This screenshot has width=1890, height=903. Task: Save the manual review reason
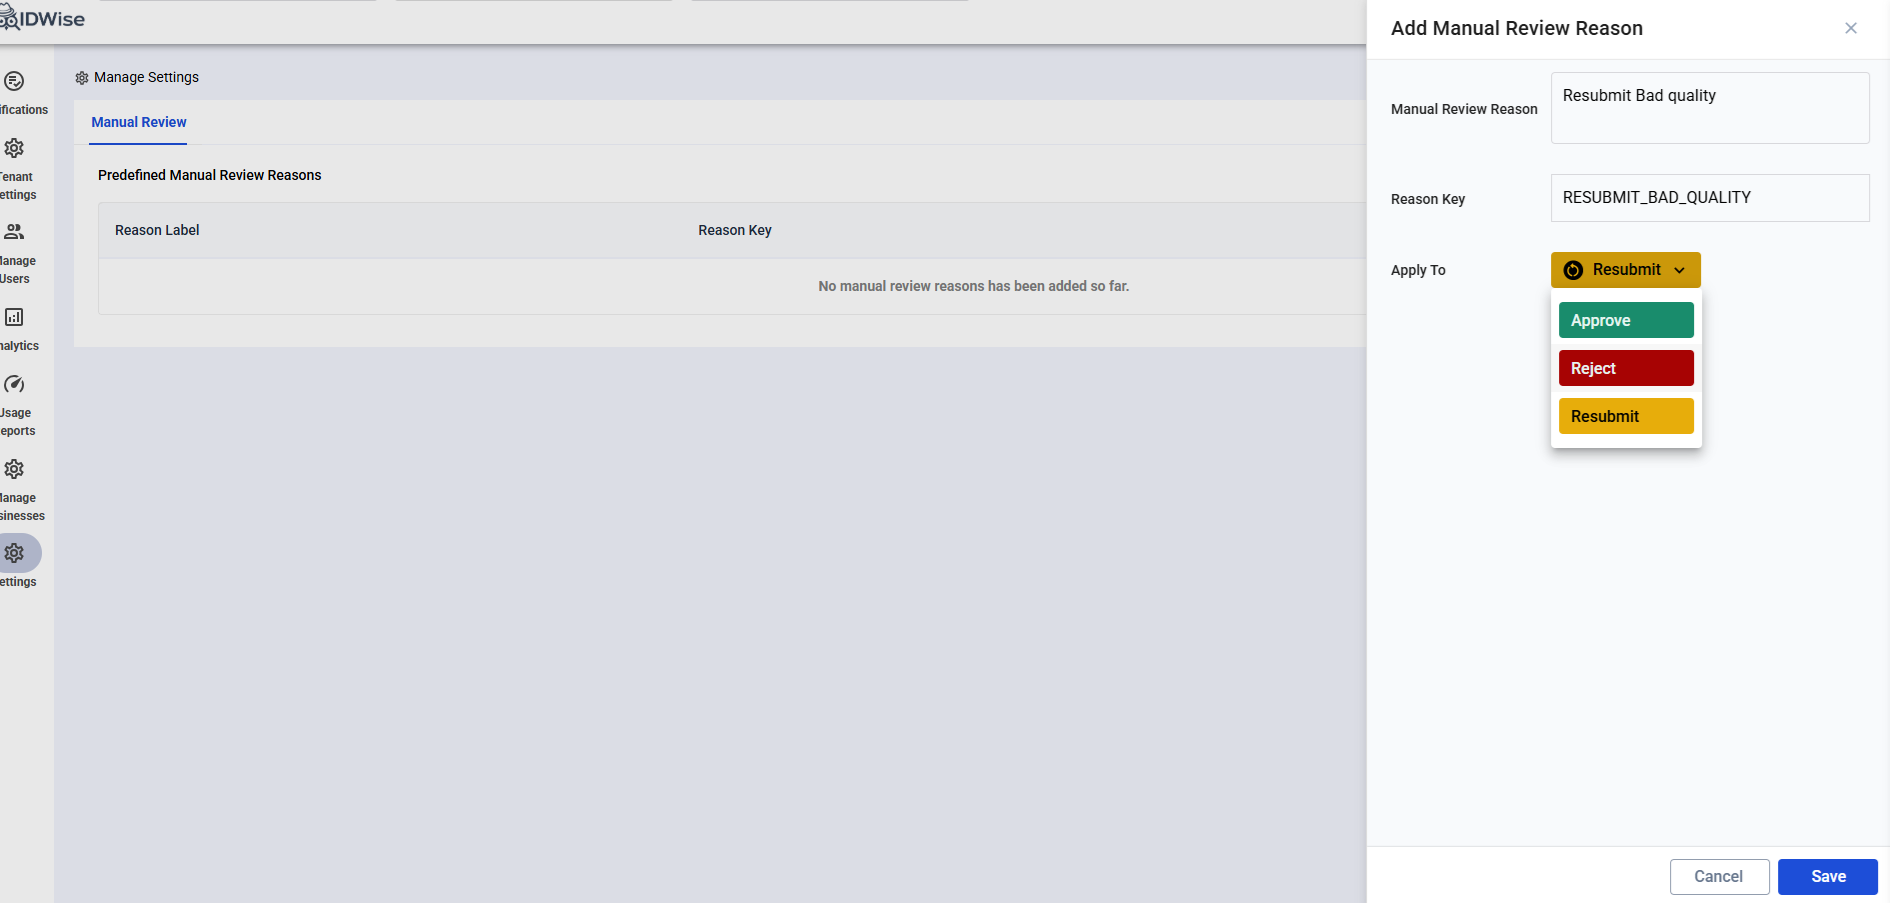1828,876
